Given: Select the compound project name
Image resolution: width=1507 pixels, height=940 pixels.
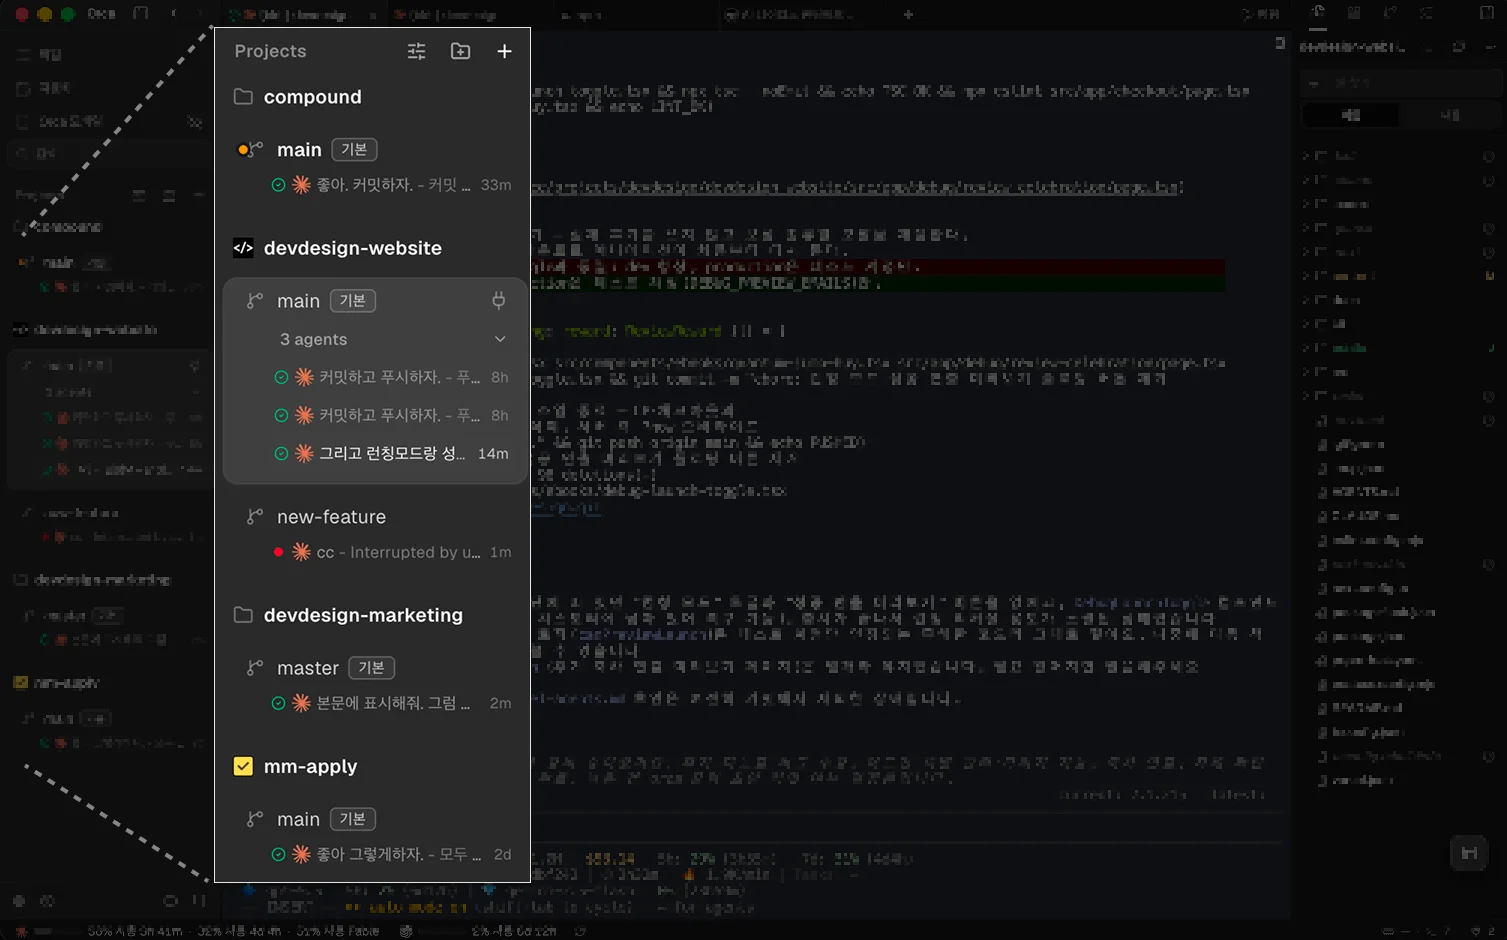Looking at the screenshot, I should [x=313, y=97].
